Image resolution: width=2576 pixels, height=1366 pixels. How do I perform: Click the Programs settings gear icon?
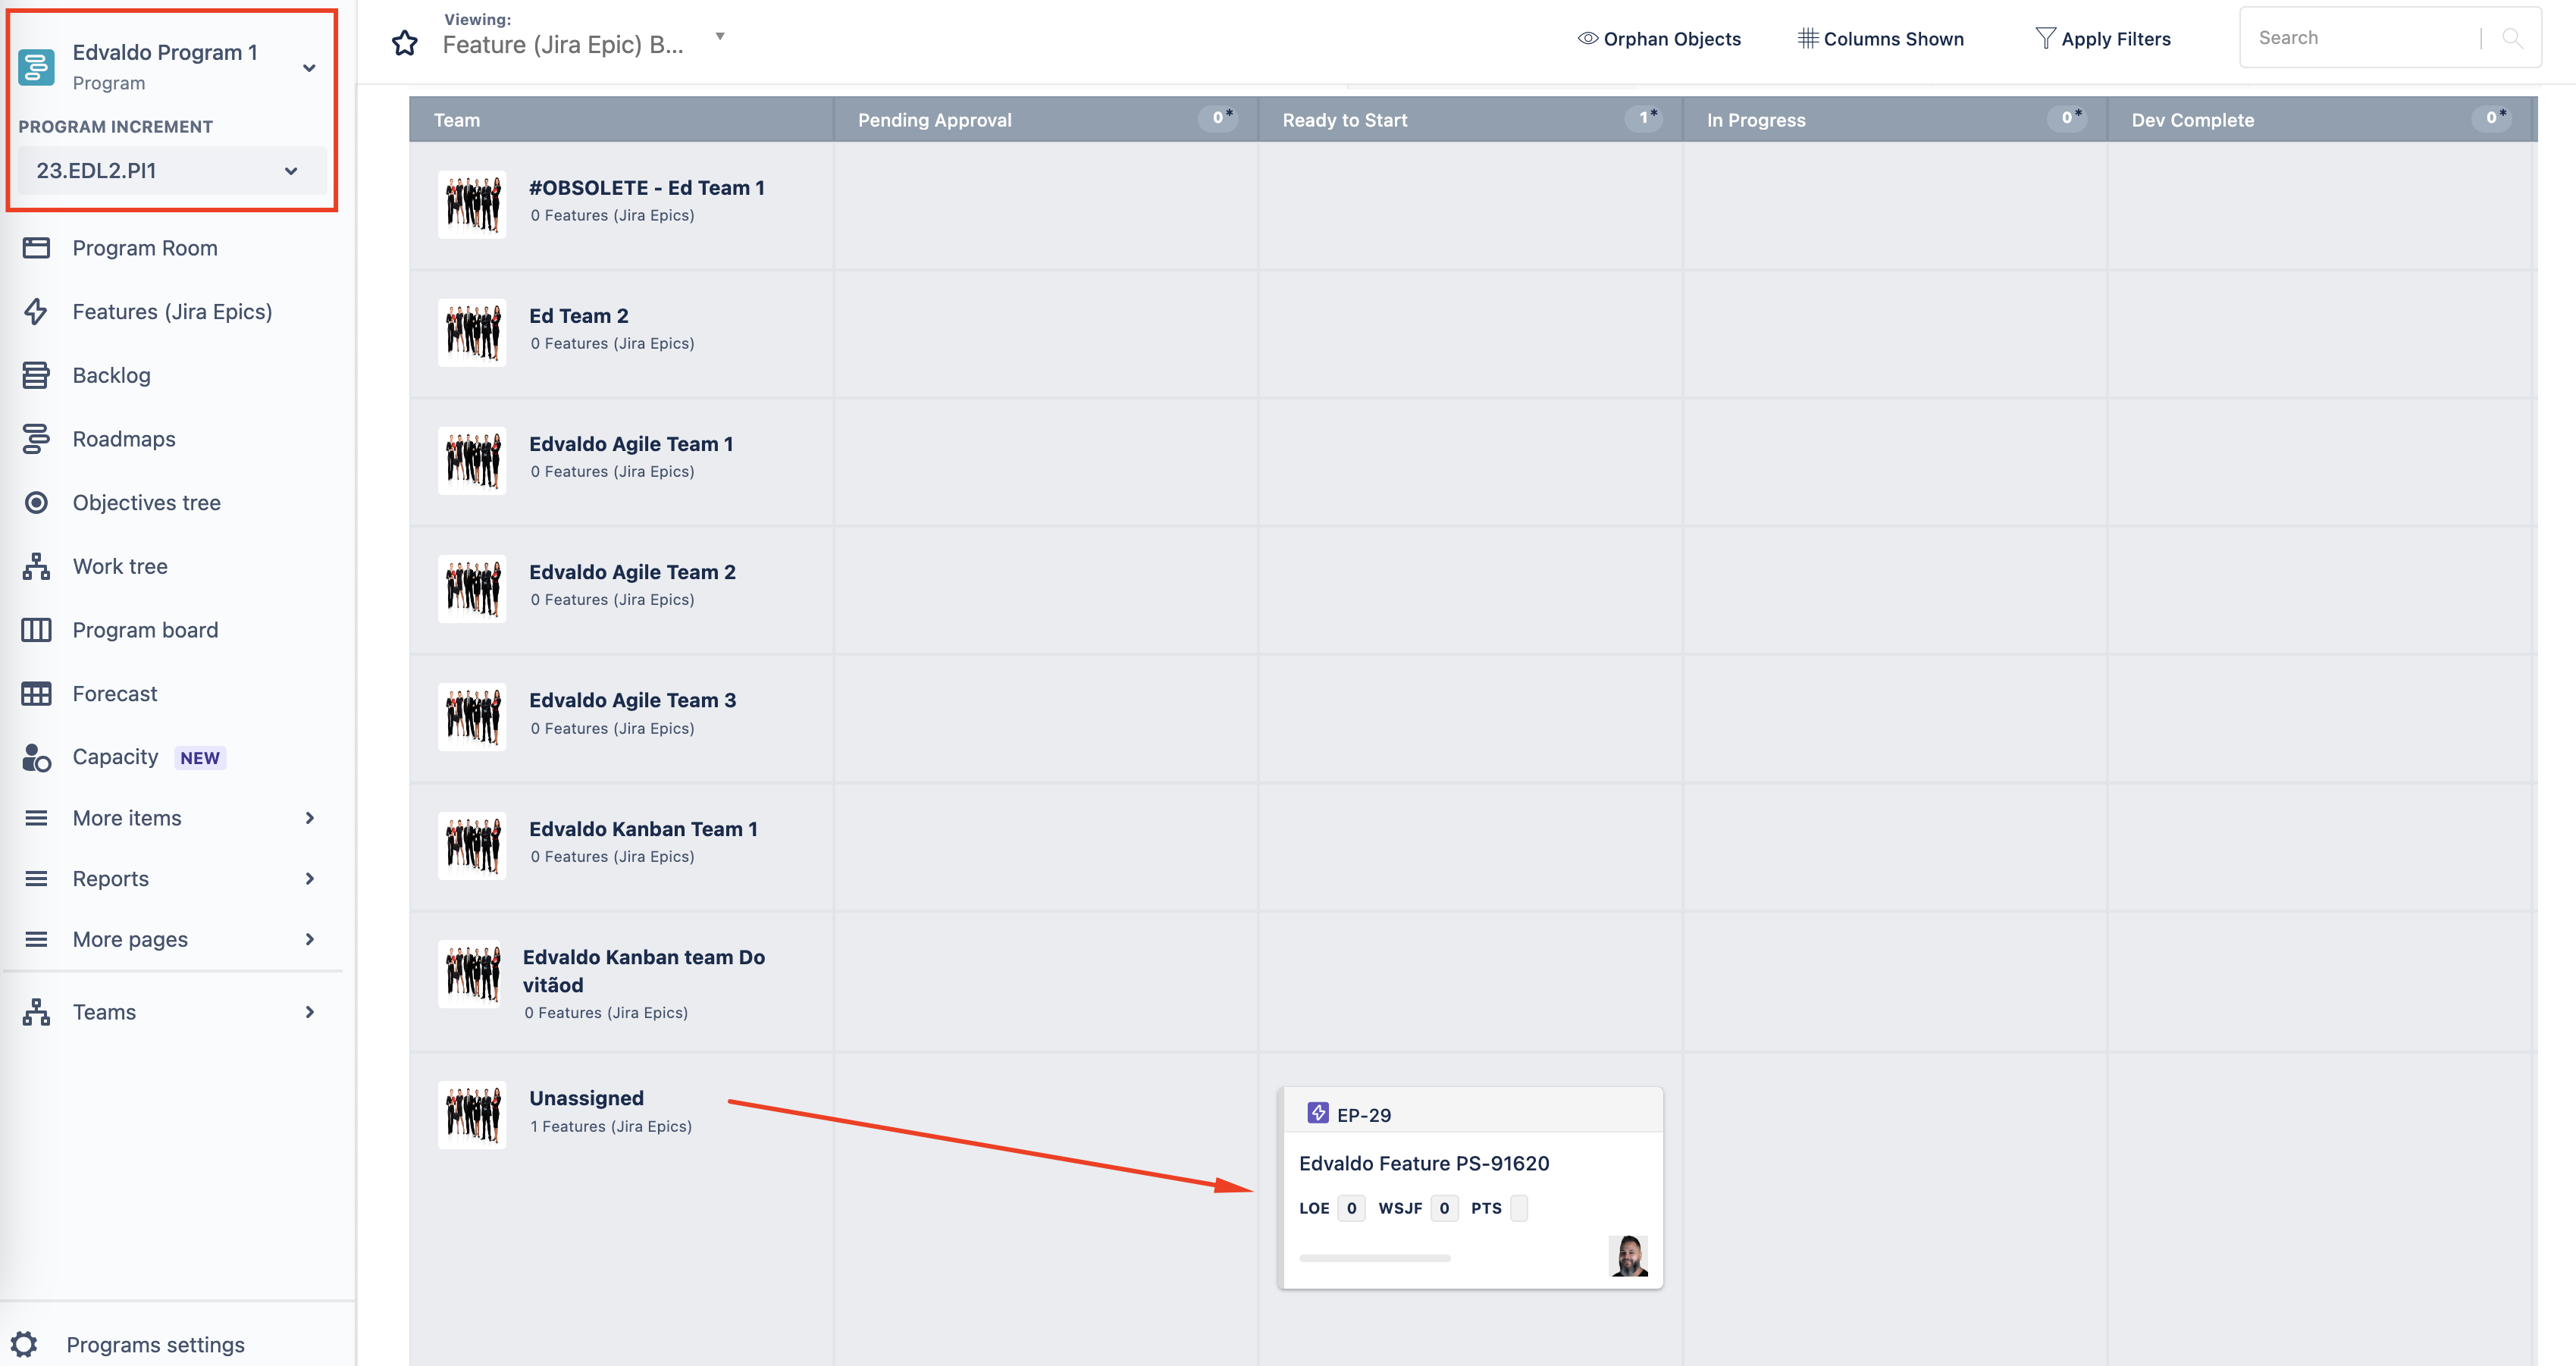(x=25, y=1343)
